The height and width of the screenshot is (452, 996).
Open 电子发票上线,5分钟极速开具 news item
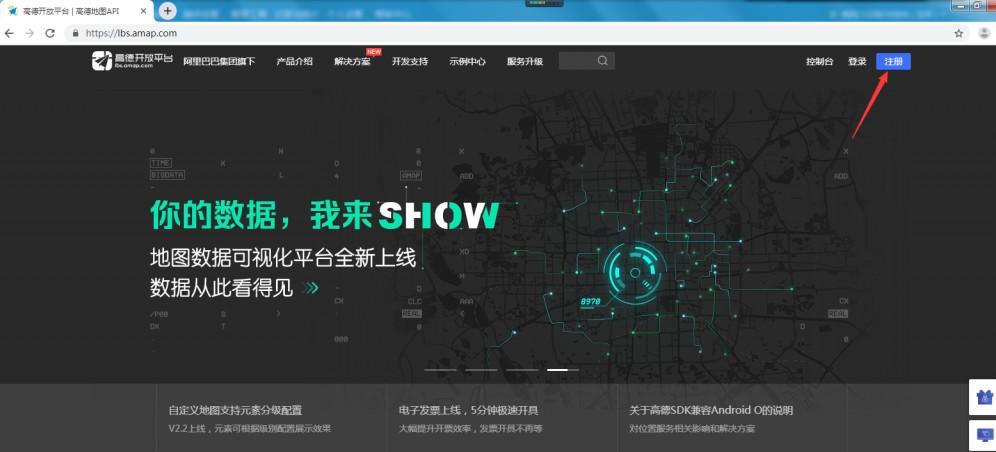coord(469,410)
